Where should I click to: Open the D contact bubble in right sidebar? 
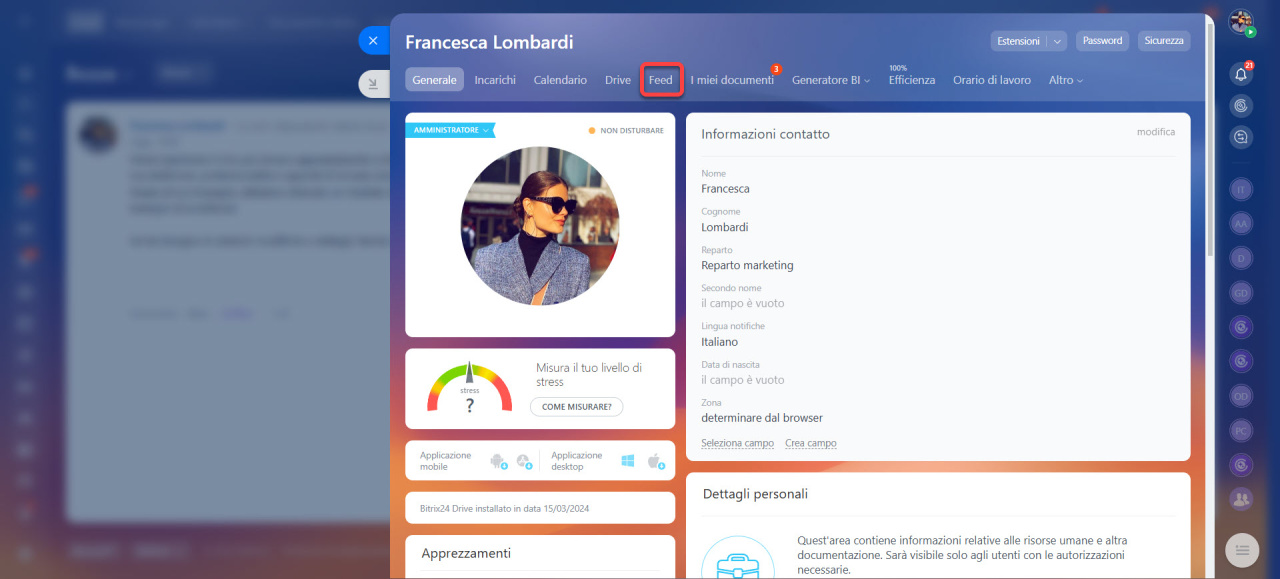[x=1241, y=258]
